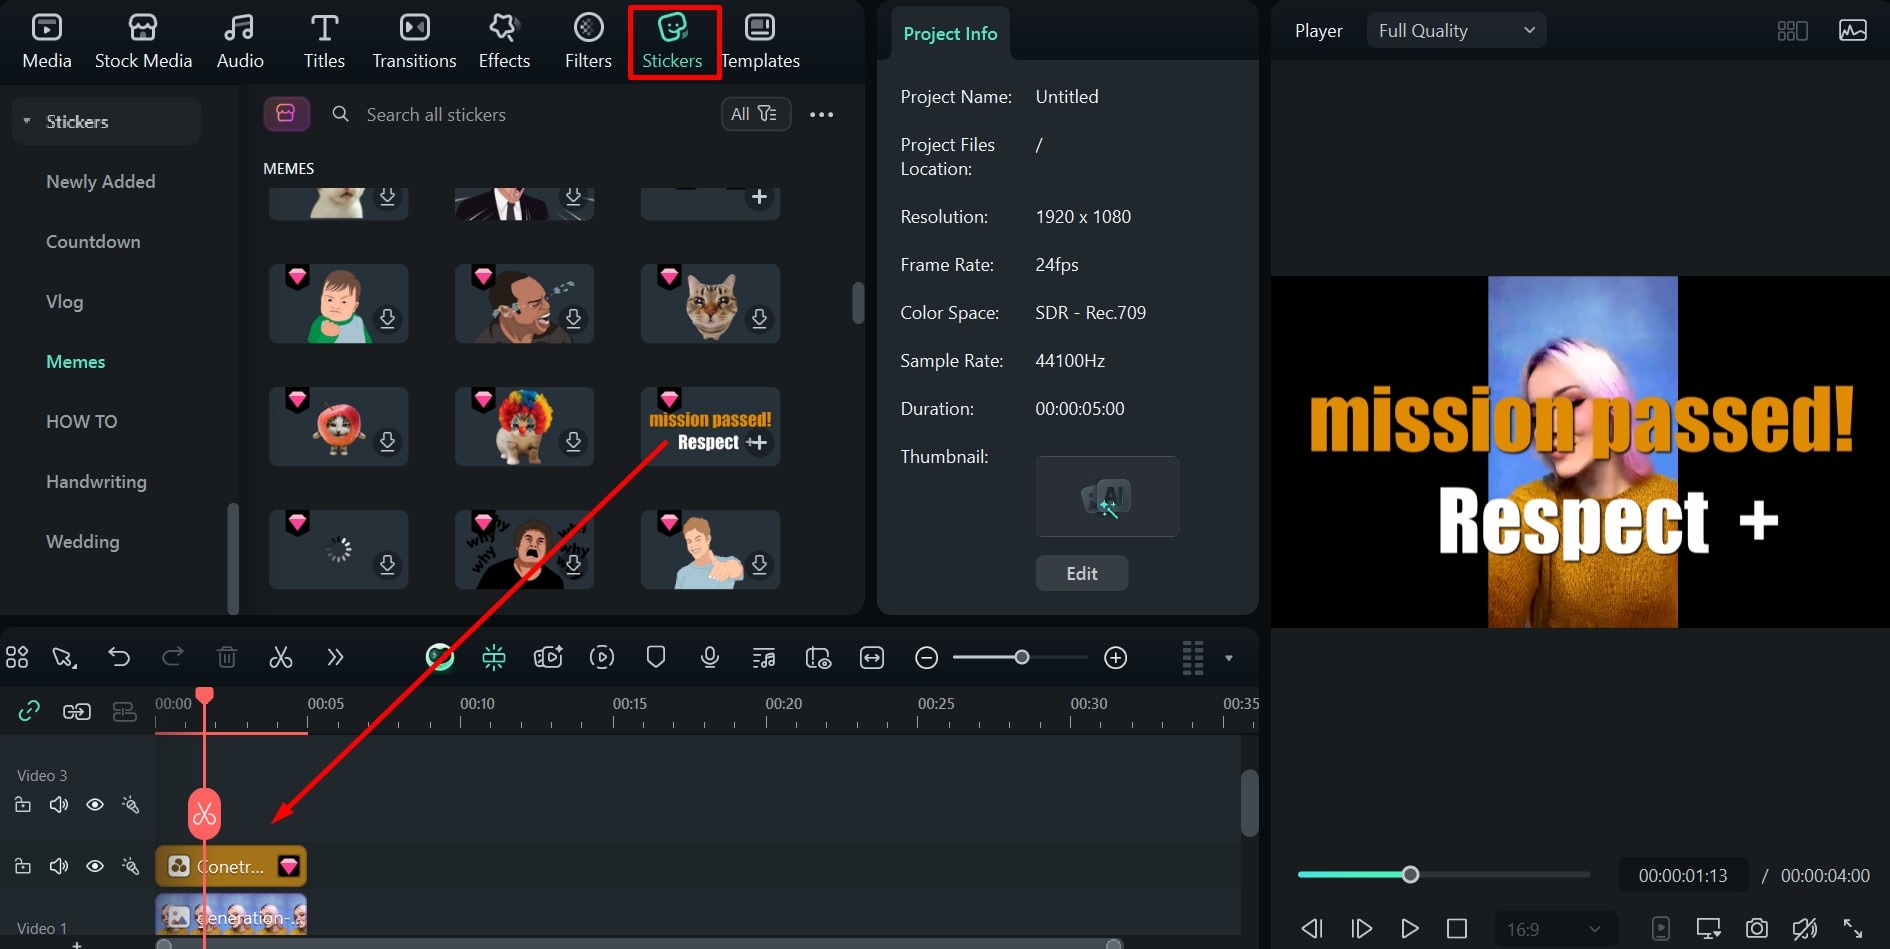Toggle the Video 3 track lock
This screenshot has height=949, width=1890.
coord(23,805)
